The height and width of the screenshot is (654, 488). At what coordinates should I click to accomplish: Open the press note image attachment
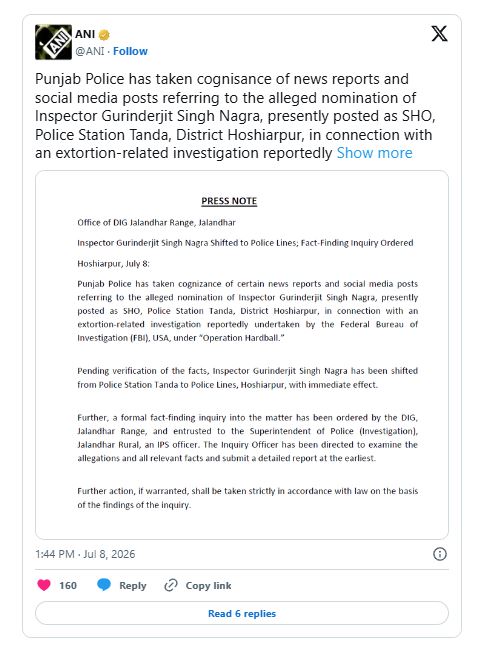click(x=242, y=355)
